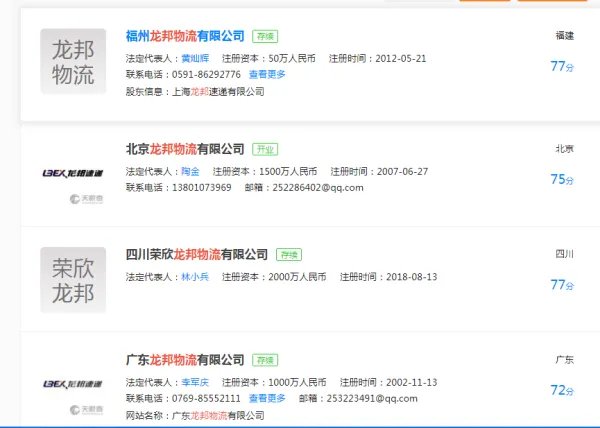Open 广东龙邦物流有限公司 company title

point(185,360)
